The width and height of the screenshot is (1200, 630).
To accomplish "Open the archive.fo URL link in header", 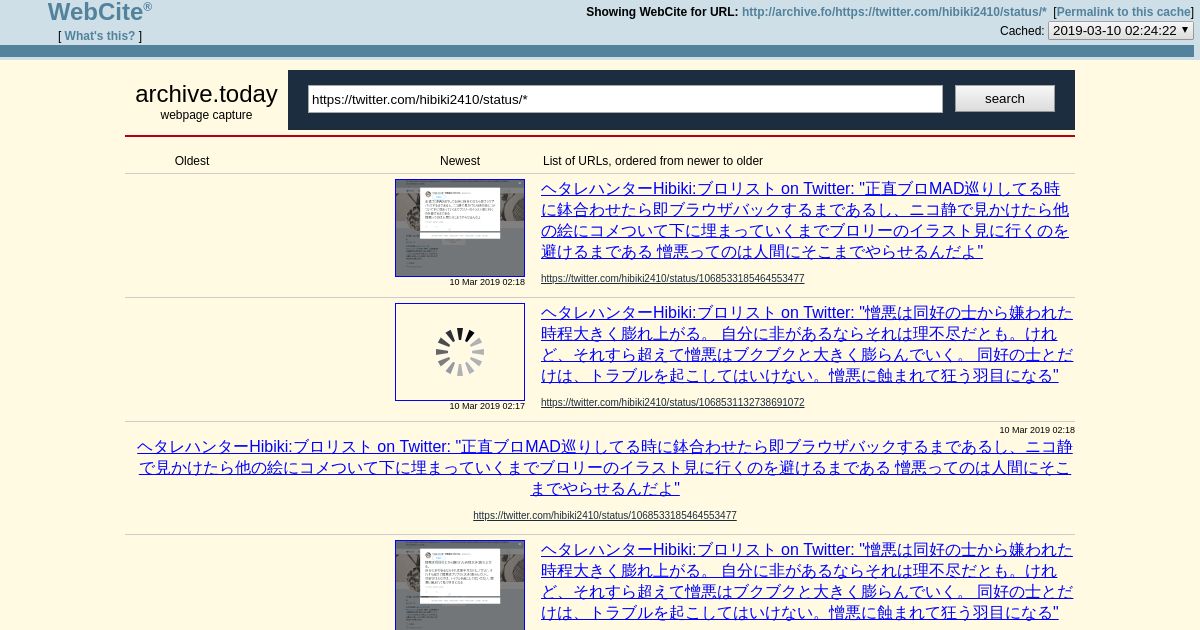I will coord(894,12).
